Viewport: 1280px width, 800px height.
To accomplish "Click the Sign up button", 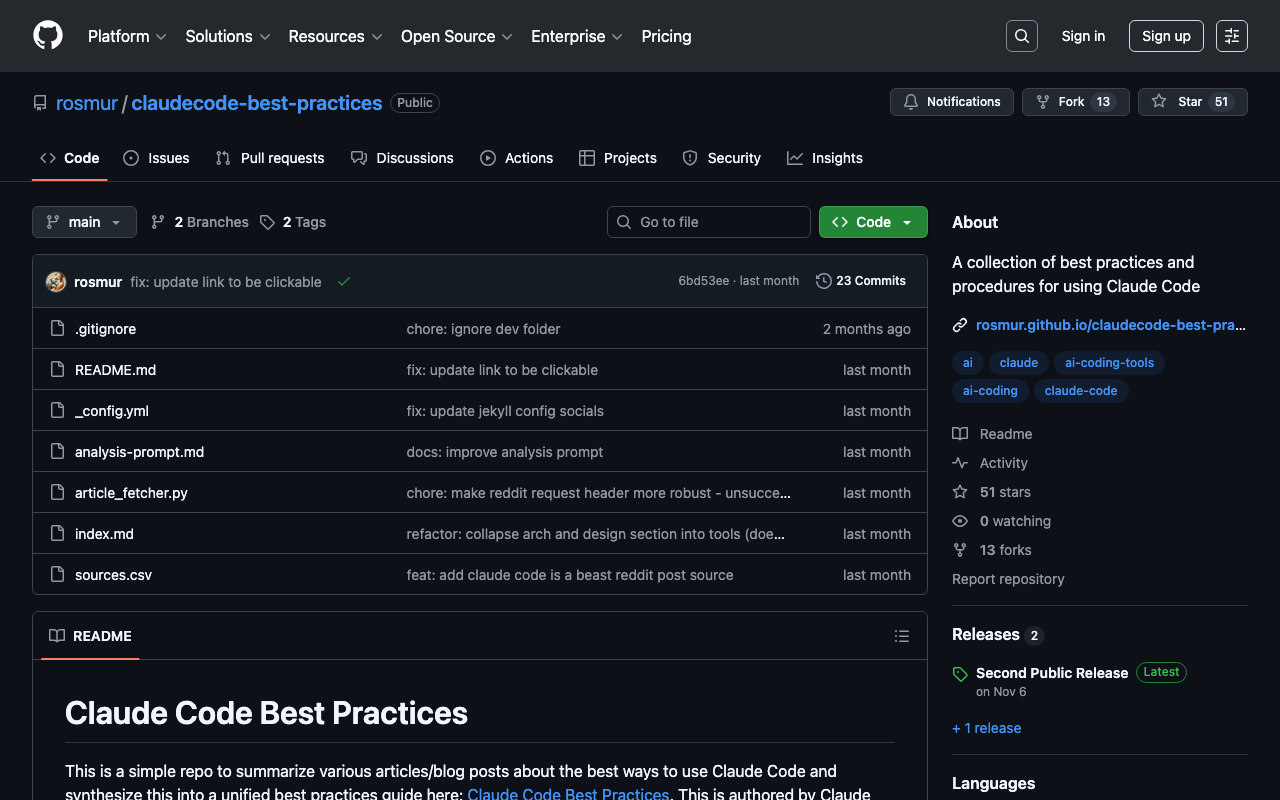I will 1166,36.
